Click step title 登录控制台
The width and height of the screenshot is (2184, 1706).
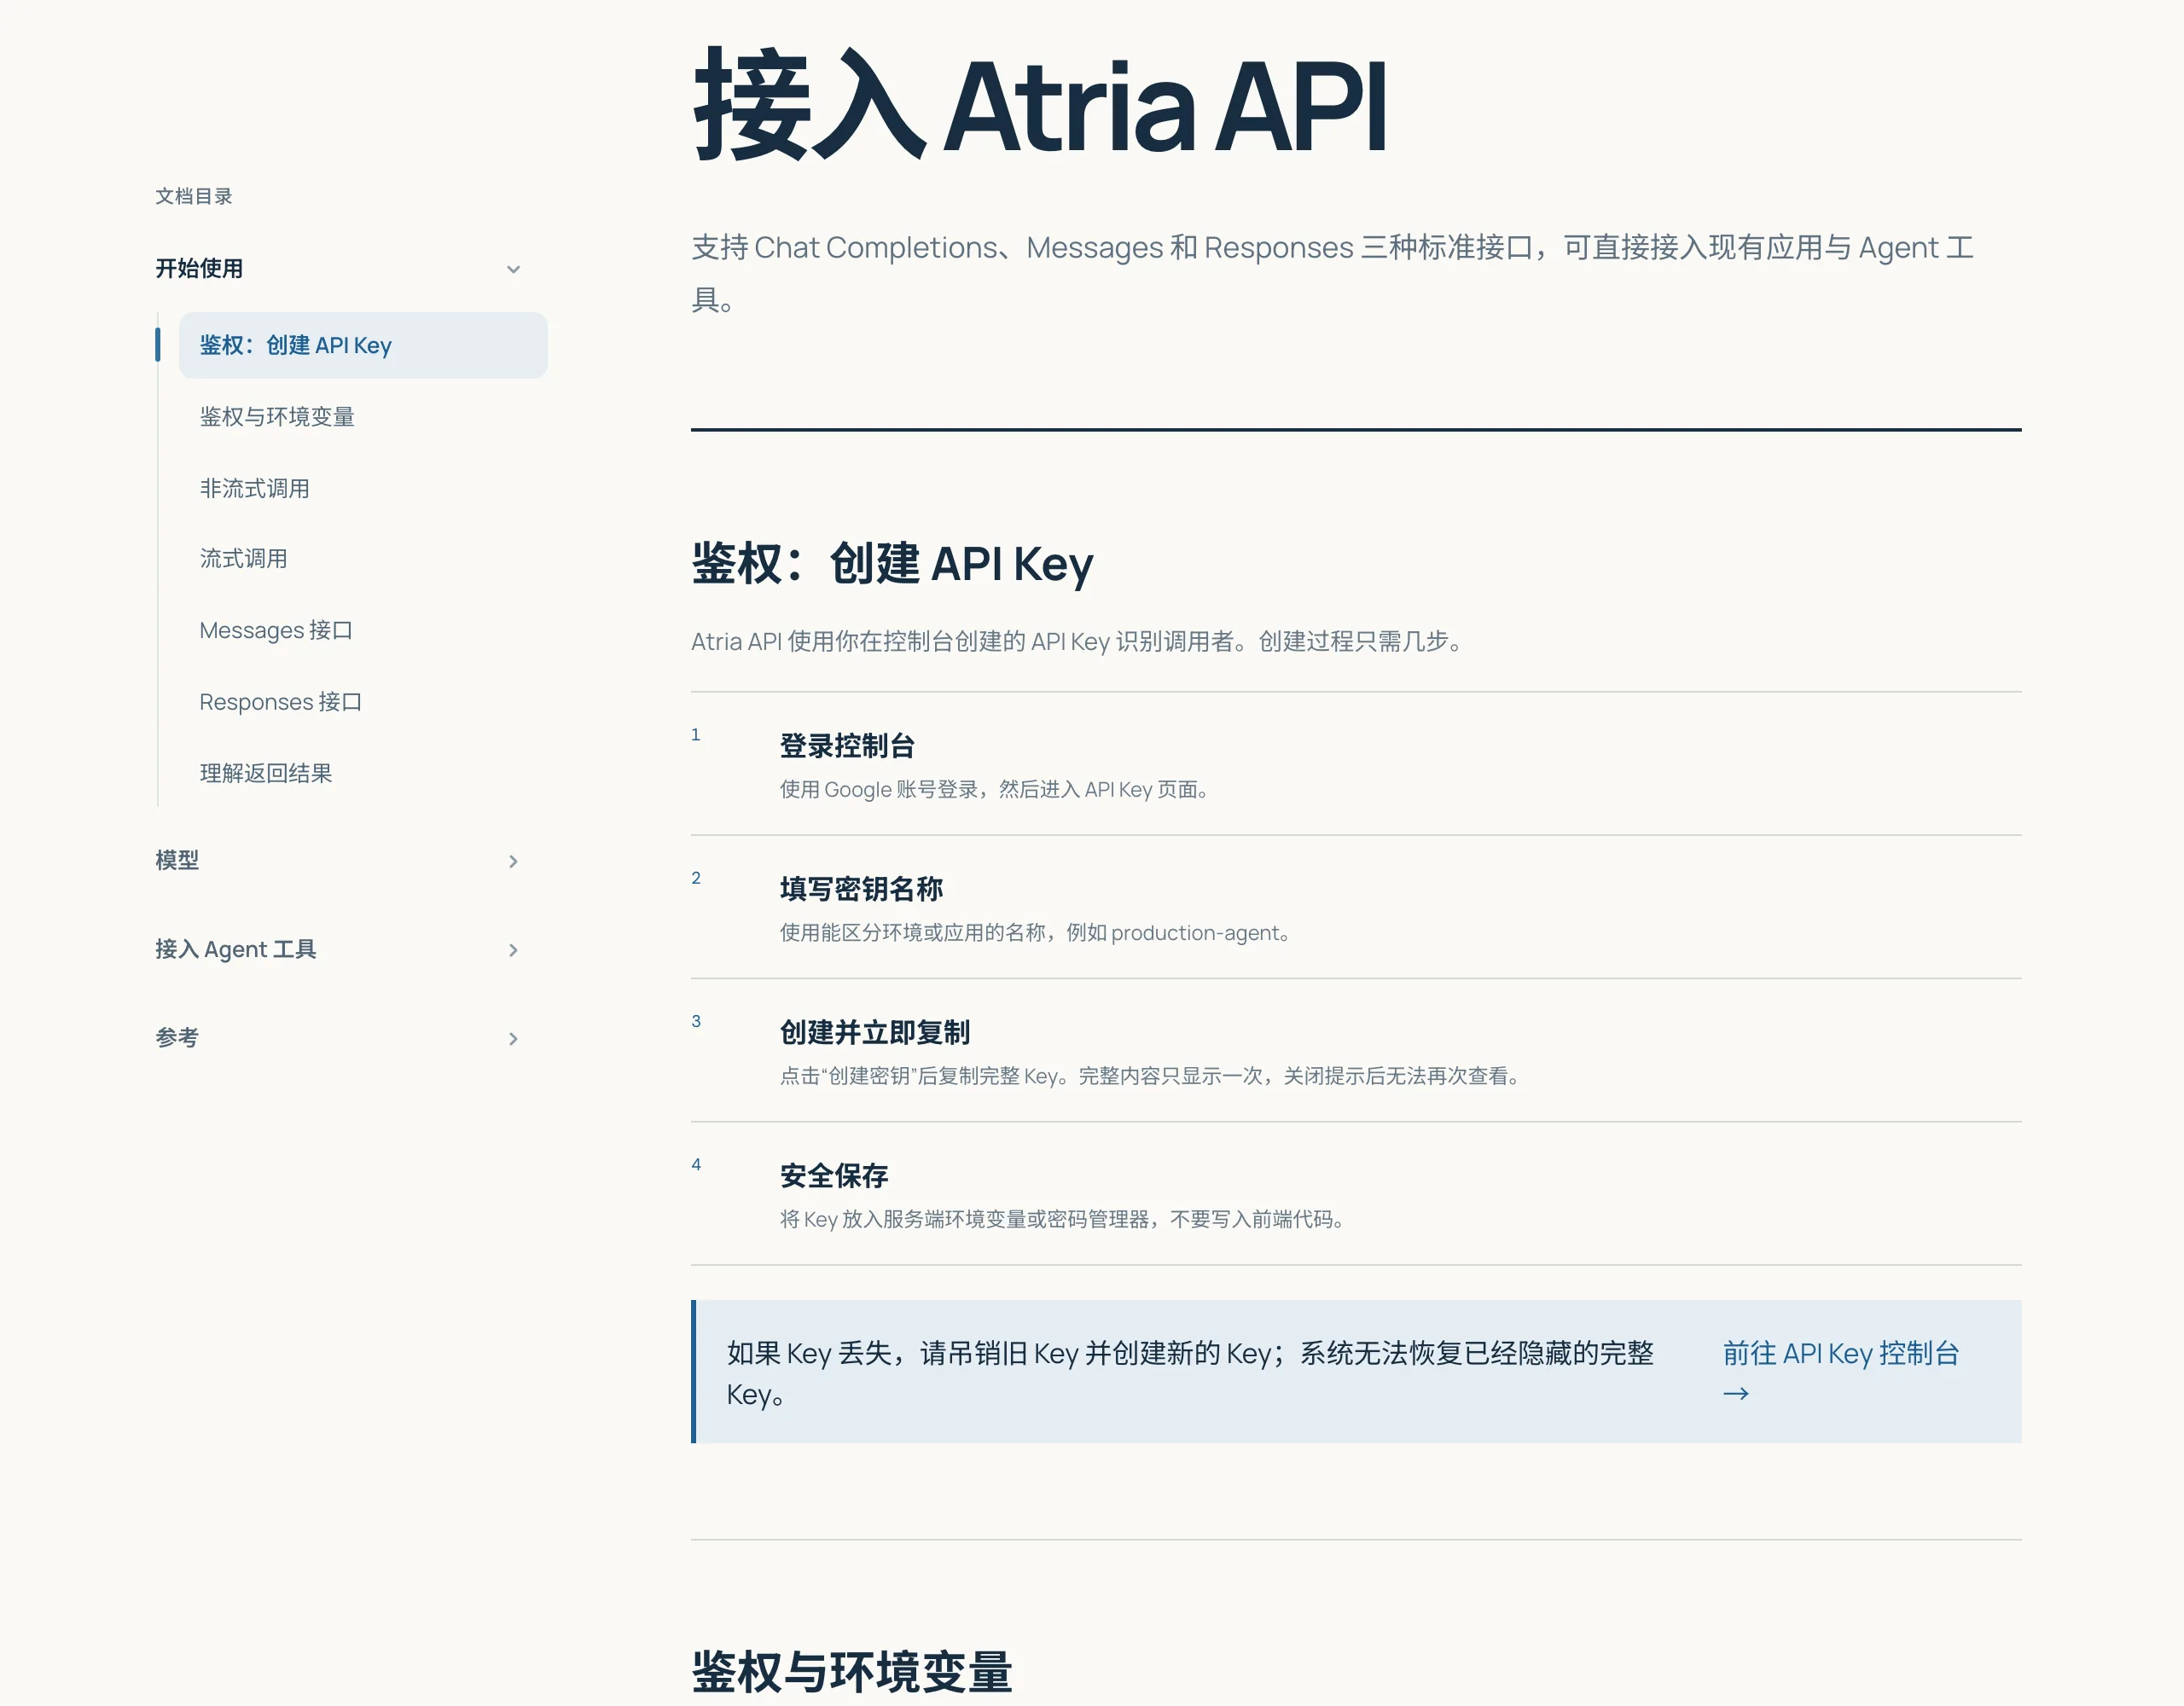(847, 746)
